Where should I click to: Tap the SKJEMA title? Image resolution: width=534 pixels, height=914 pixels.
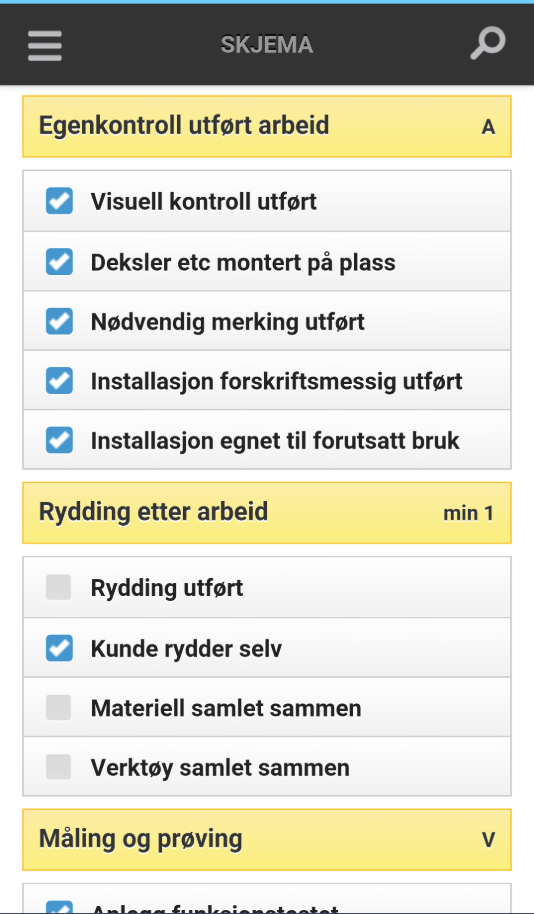267,45
